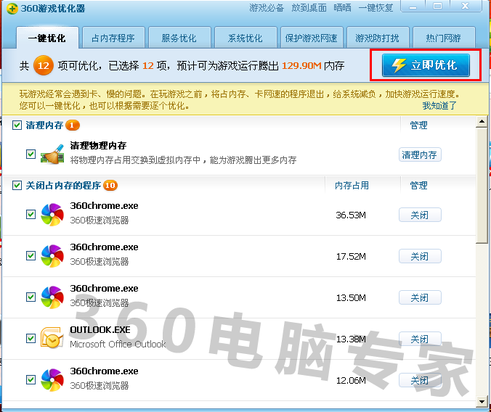Maximize the 360游戏优化器 window

pyautogui.click(x=438, y=6)
